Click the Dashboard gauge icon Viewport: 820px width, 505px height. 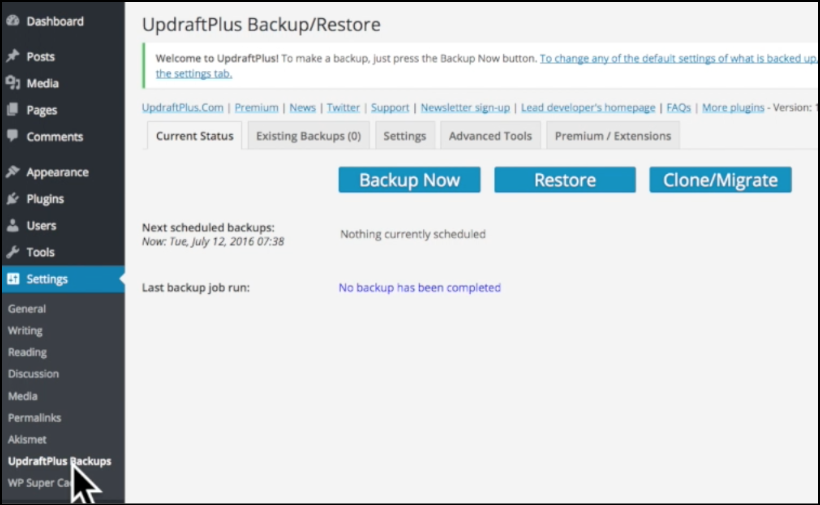click(x=13, y=21)
